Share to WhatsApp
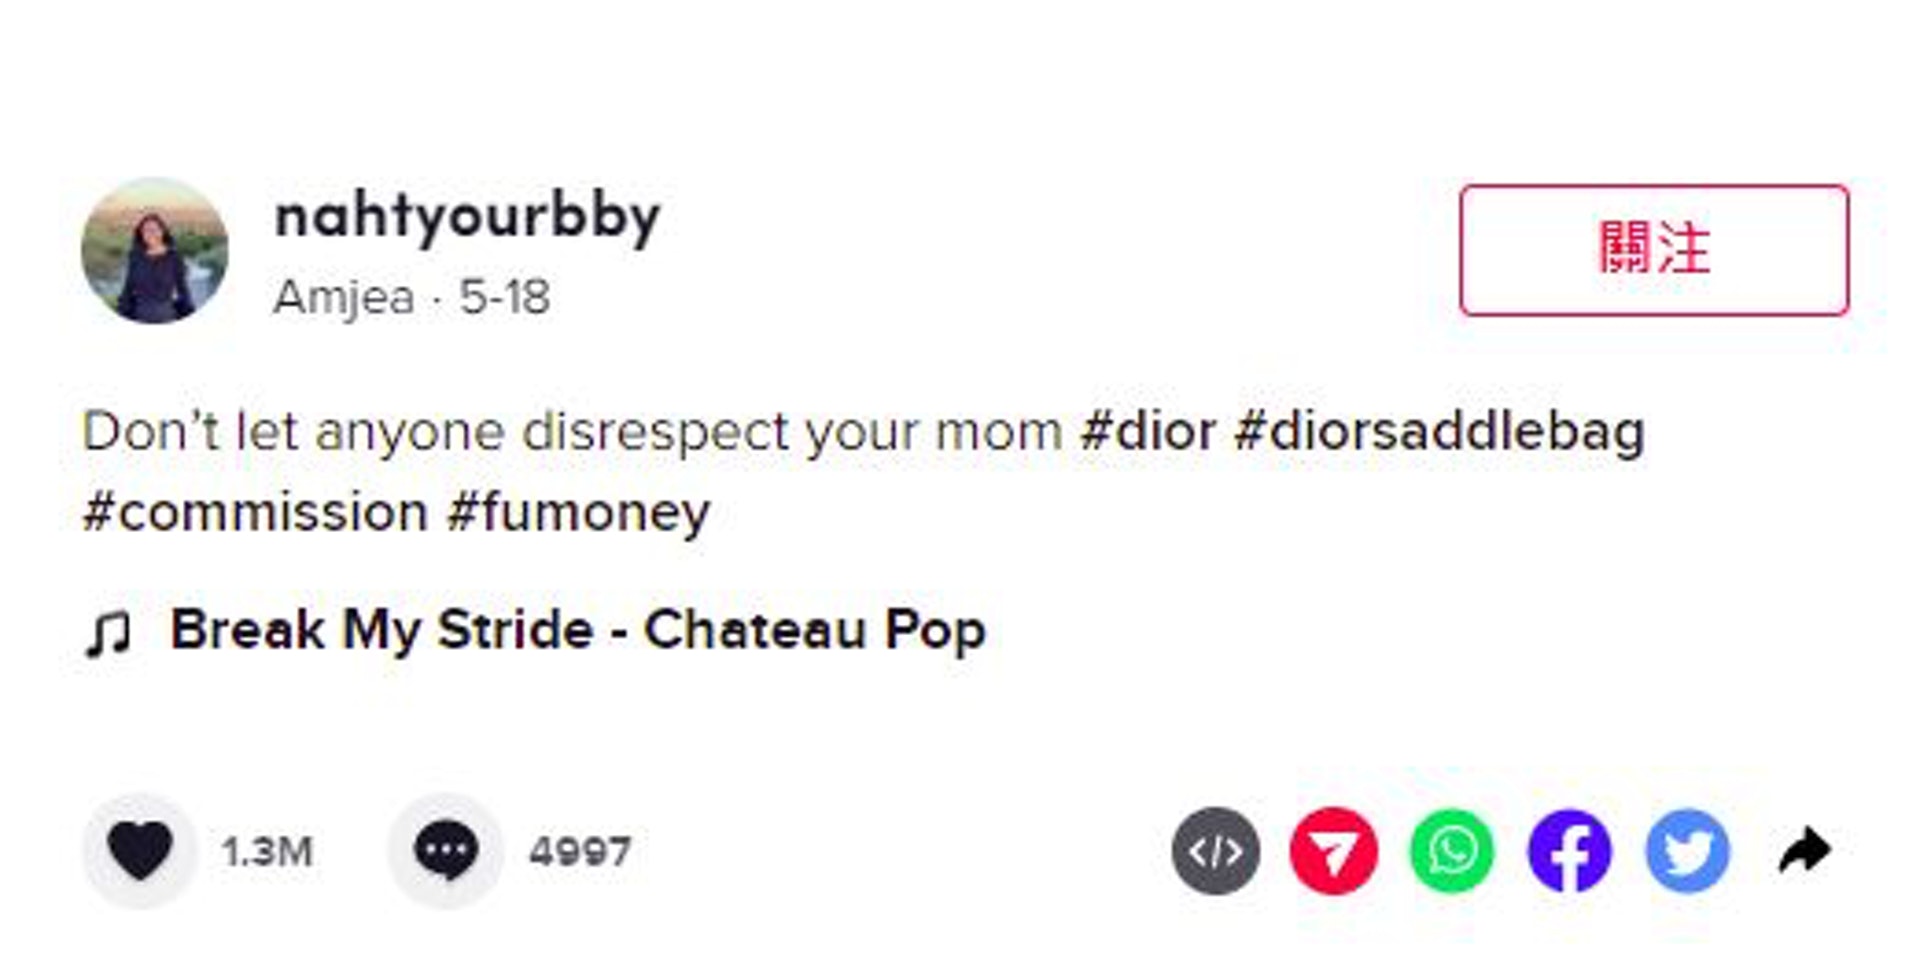This screenshot has height=958, width=1920. point(1451,851)
